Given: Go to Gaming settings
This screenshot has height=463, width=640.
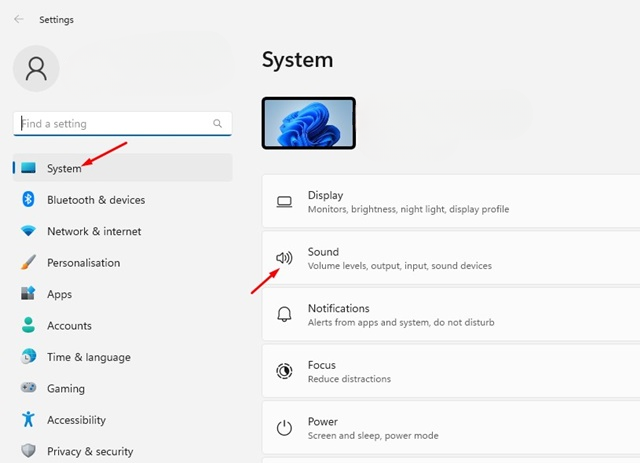Looking at the screenshot, I should (122, 388).
